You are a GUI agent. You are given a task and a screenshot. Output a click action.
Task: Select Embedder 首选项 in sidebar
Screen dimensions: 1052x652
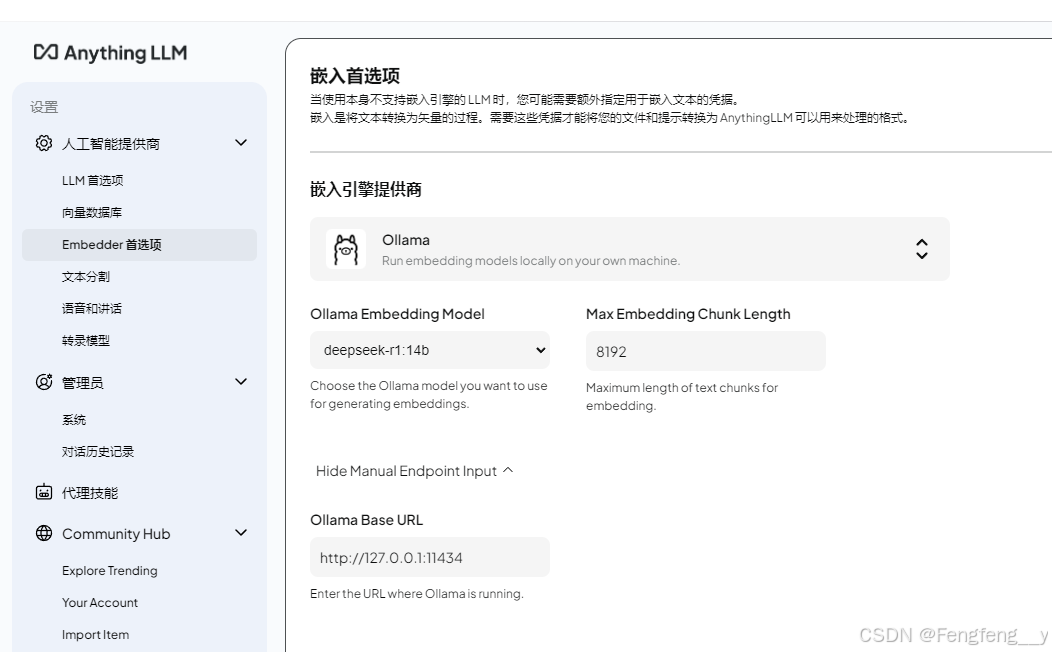click(x=140, y=245)
